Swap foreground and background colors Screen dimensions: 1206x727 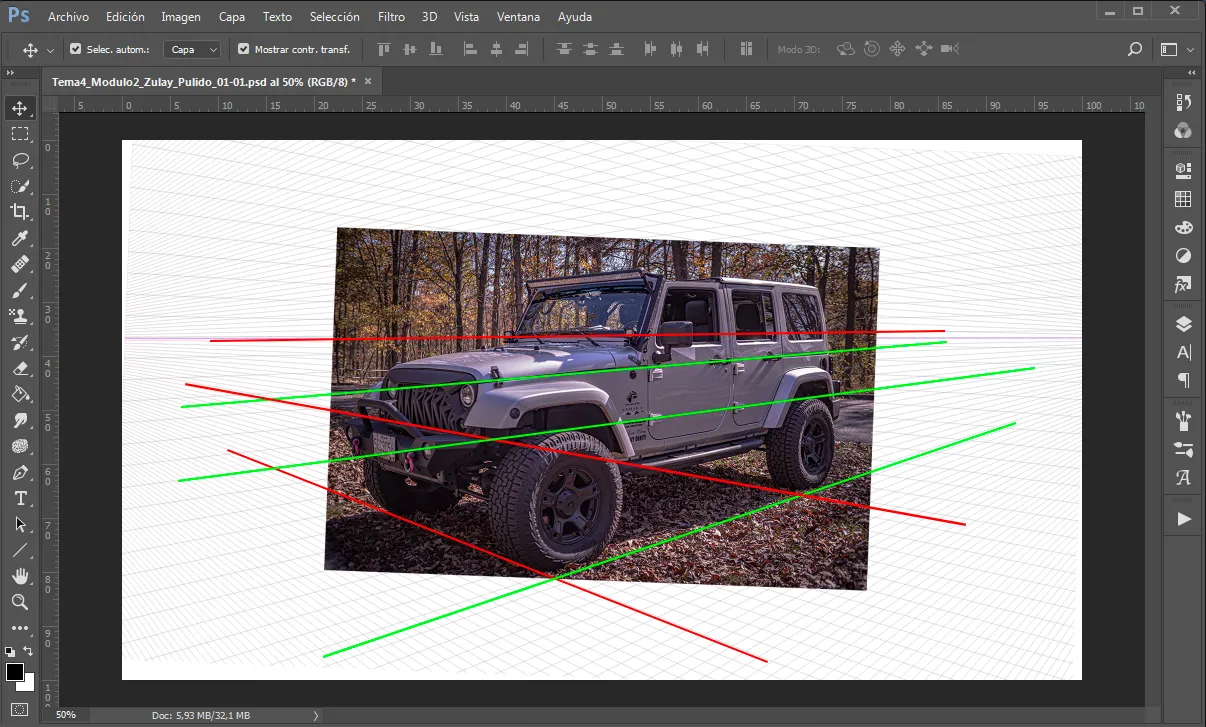coord(28,651)
